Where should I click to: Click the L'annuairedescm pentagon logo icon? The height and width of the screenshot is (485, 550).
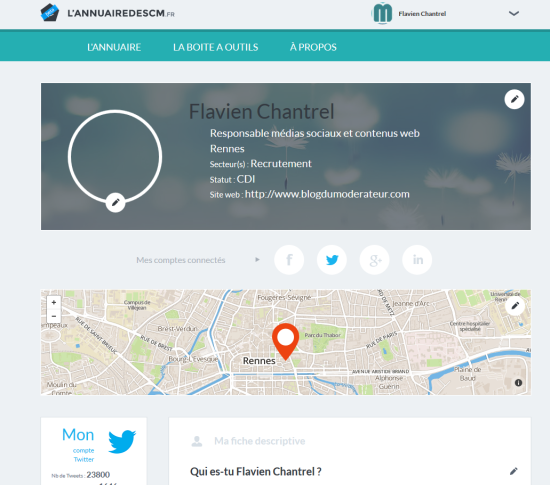point(49,13)
